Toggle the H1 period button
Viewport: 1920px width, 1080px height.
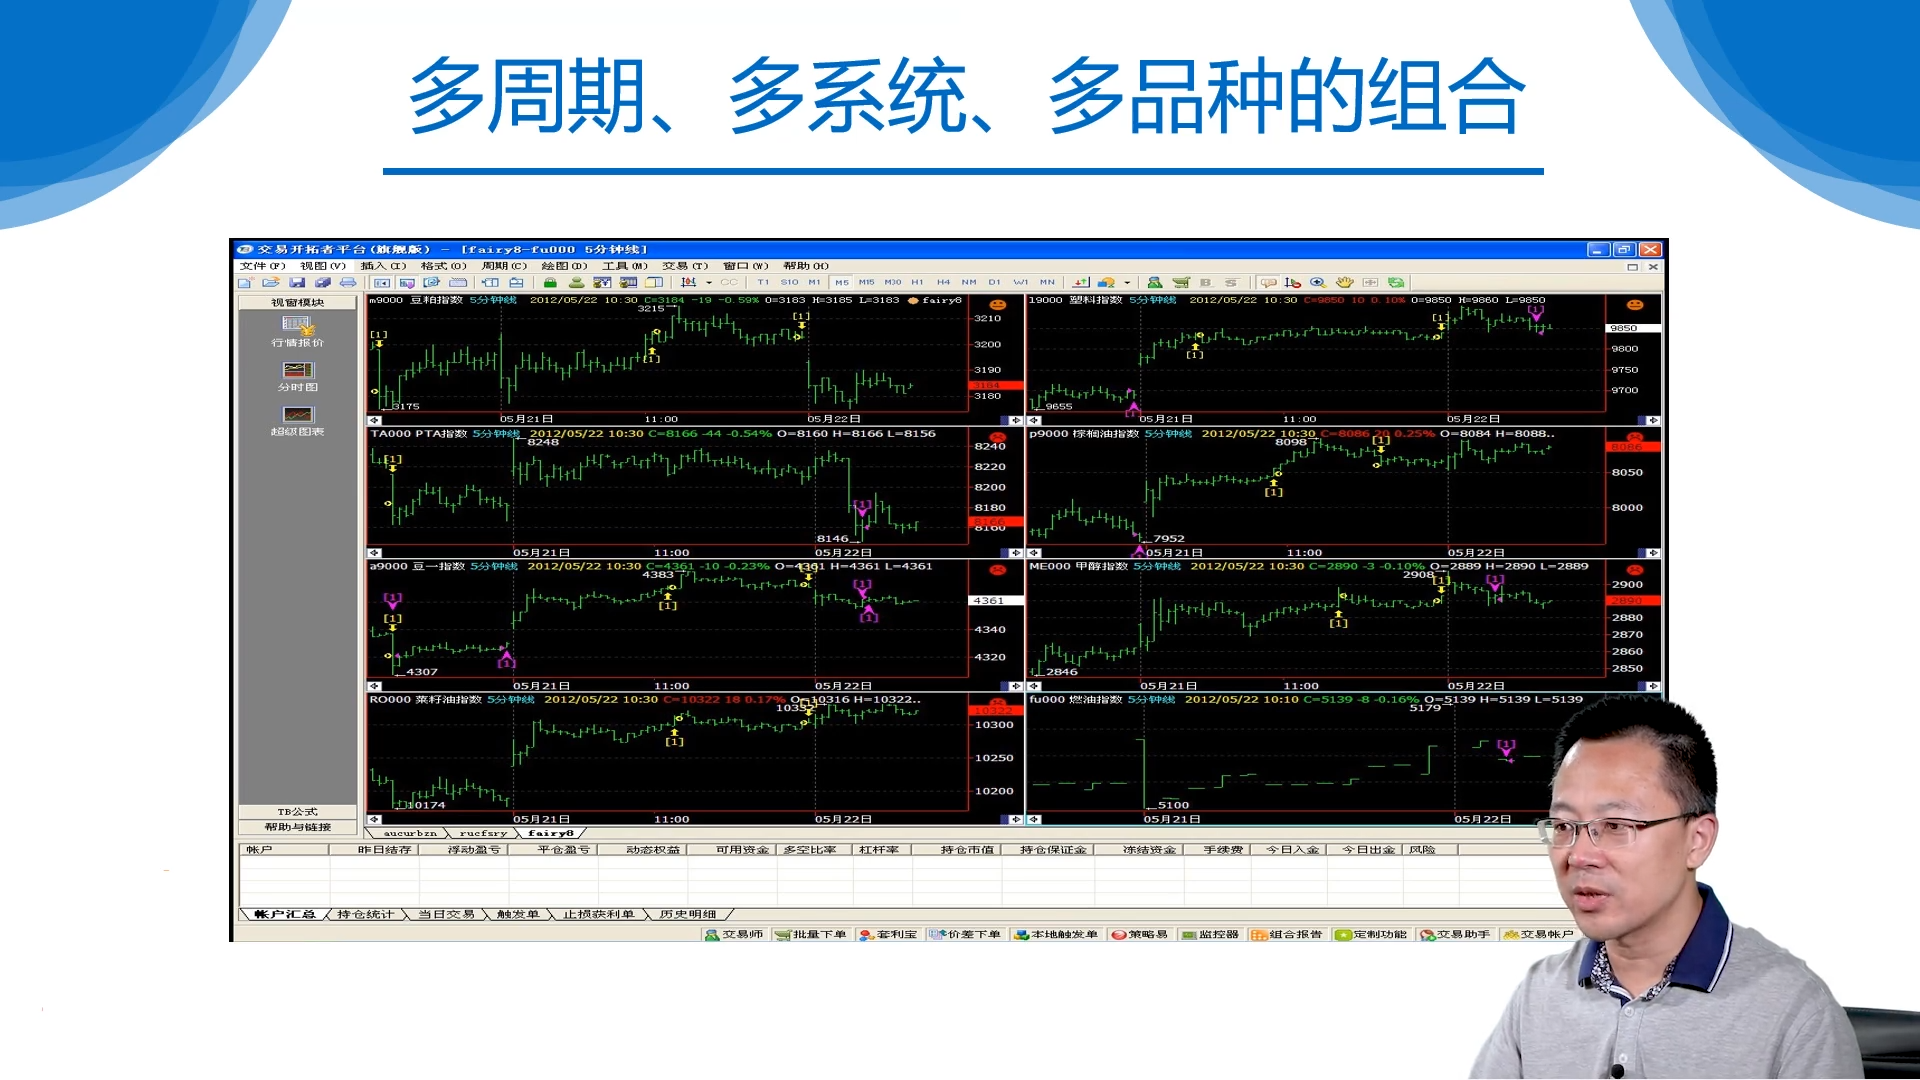(917, 283)
